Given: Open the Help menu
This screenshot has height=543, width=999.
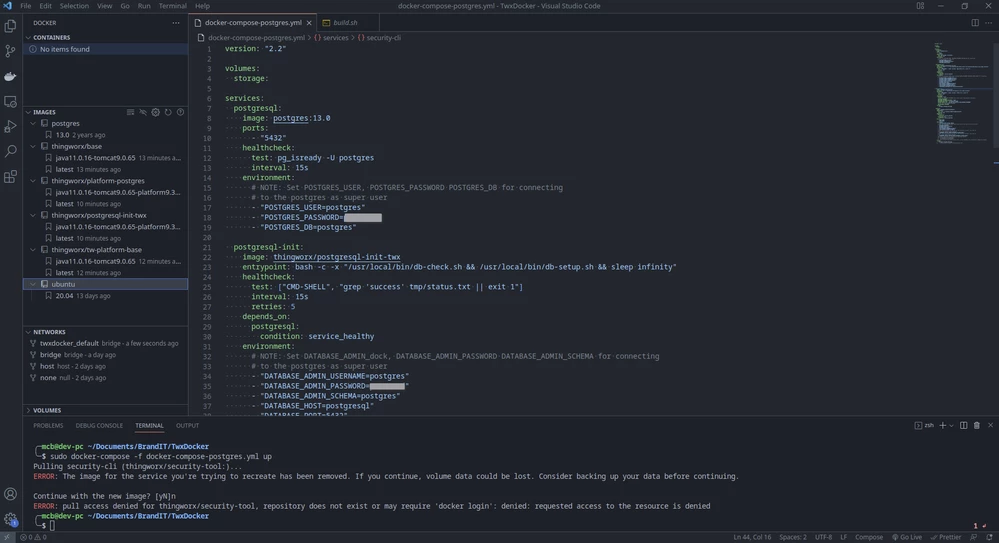Looking at the screenshot, I should point(202,6).
